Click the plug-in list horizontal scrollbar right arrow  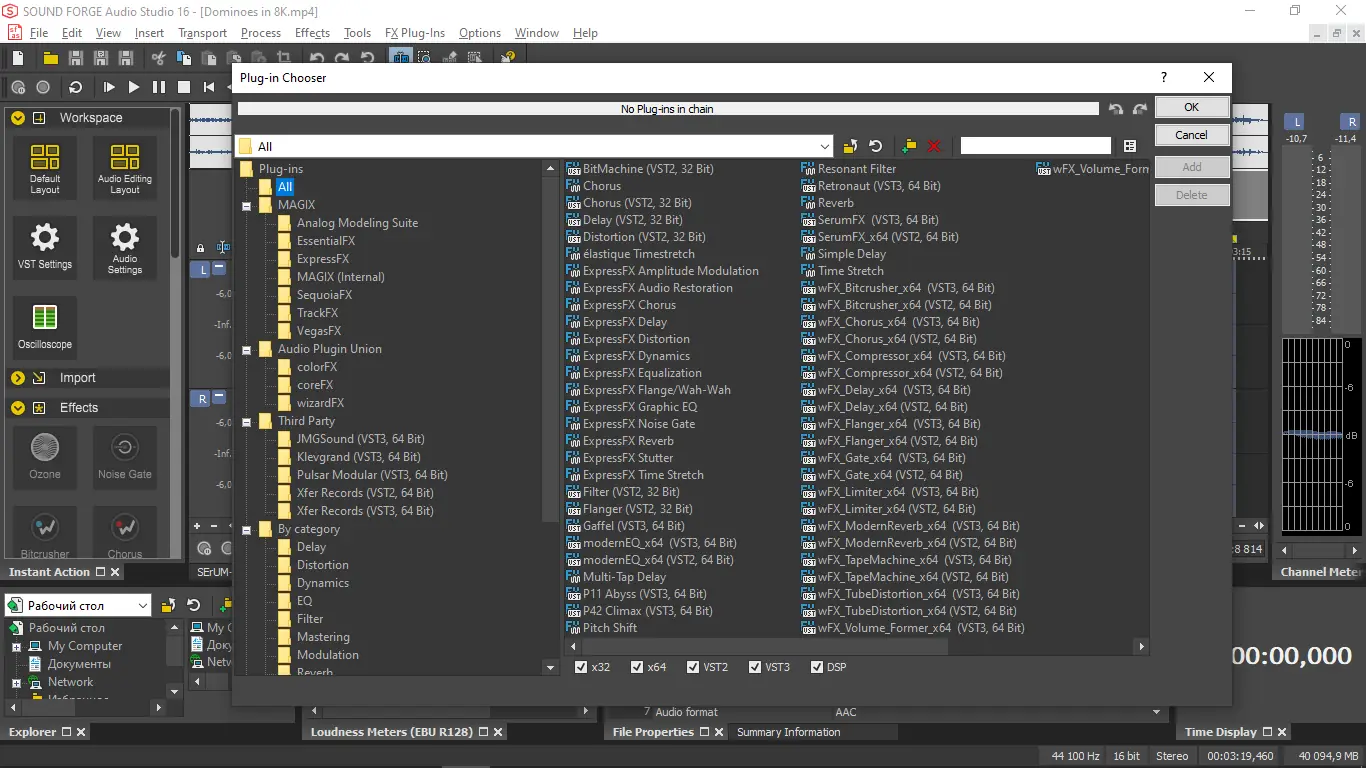[x=1142, y=647]
